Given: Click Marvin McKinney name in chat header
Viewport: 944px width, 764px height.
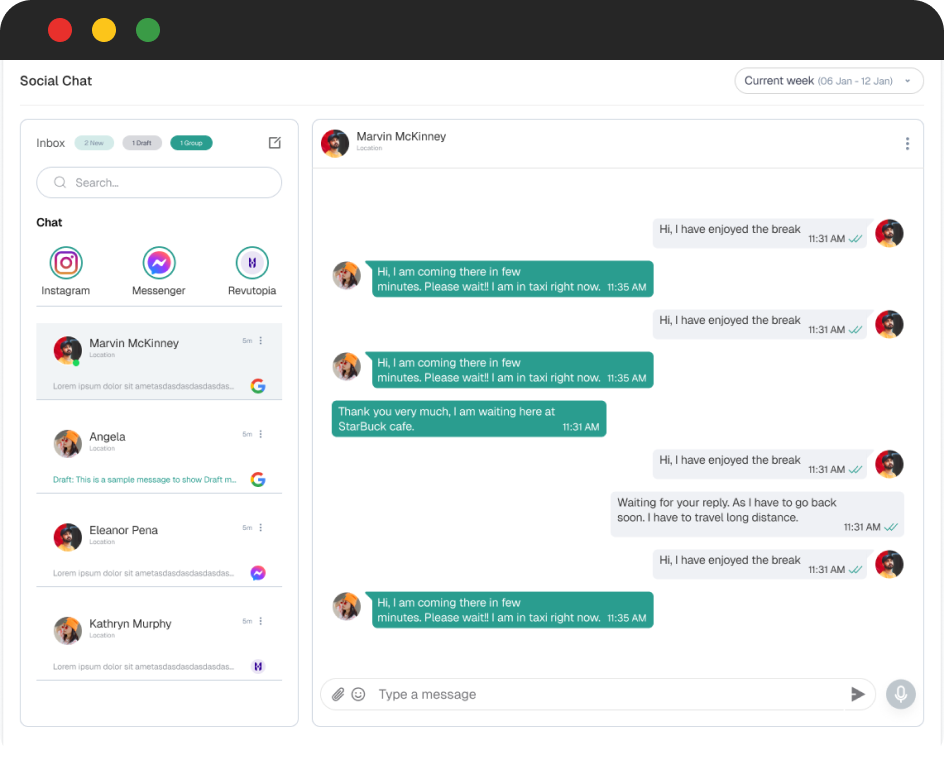Looking at the screenshot, I should coord(401,137).
